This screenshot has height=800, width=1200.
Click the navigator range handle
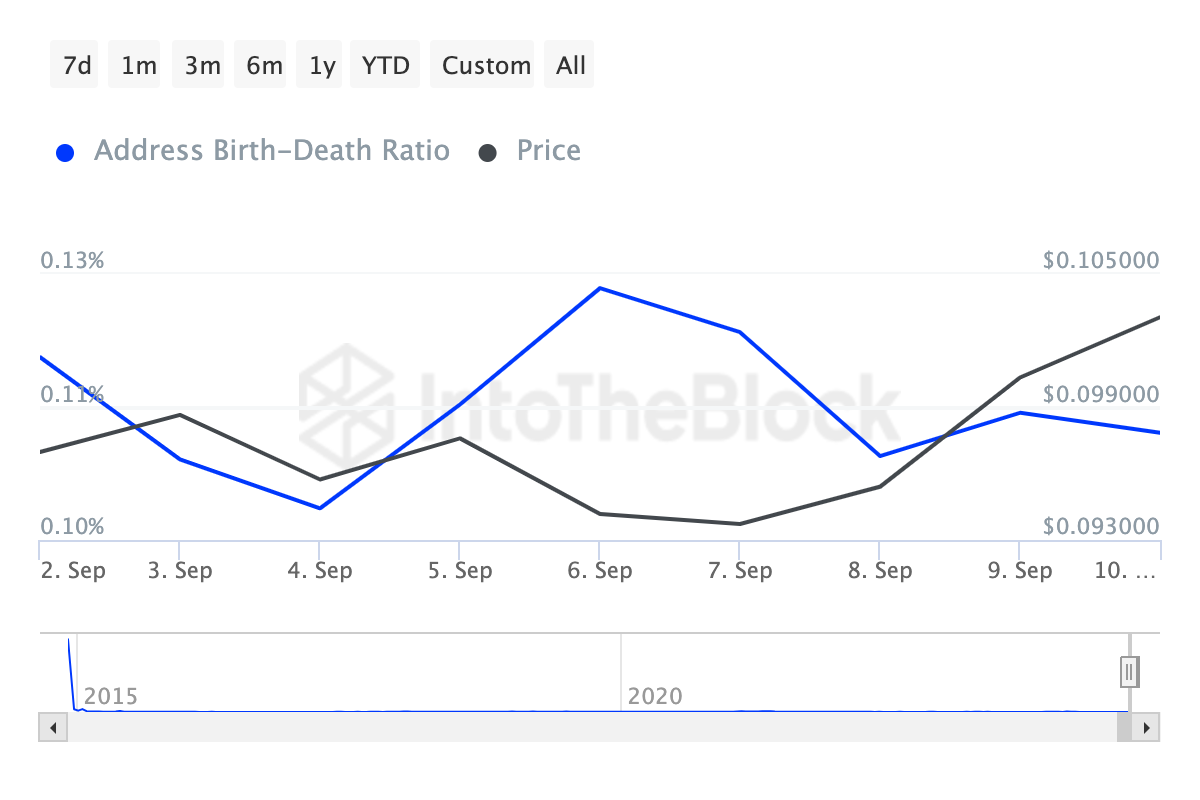(x=1129, y=671)
